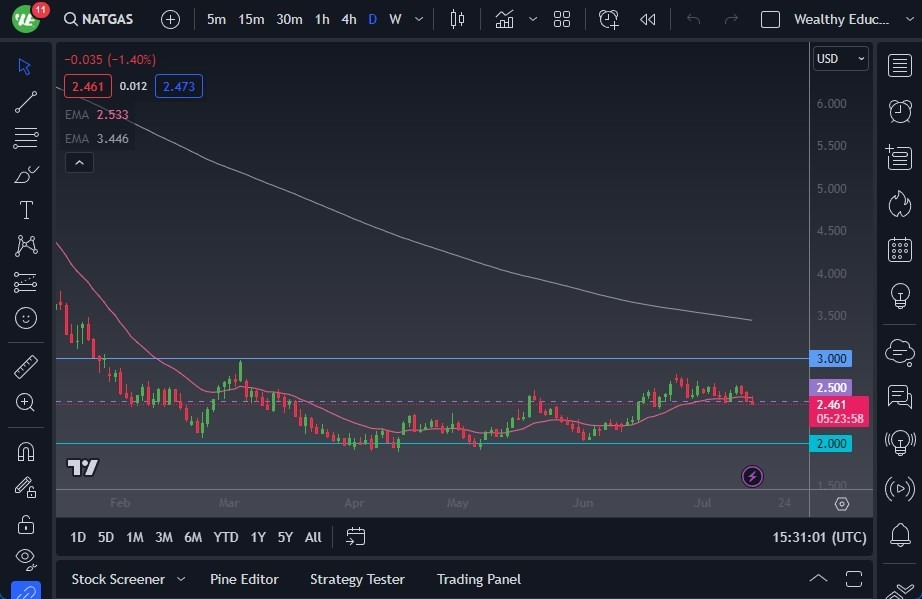Set date range to 3M
The image size is (922, 599).
(163, 537)
